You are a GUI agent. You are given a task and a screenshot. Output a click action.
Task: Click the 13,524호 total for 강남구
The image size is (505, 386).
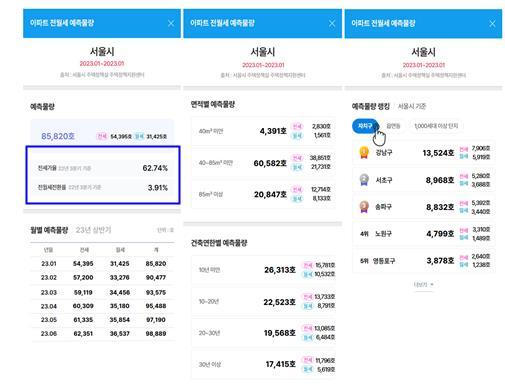(438, 153)
